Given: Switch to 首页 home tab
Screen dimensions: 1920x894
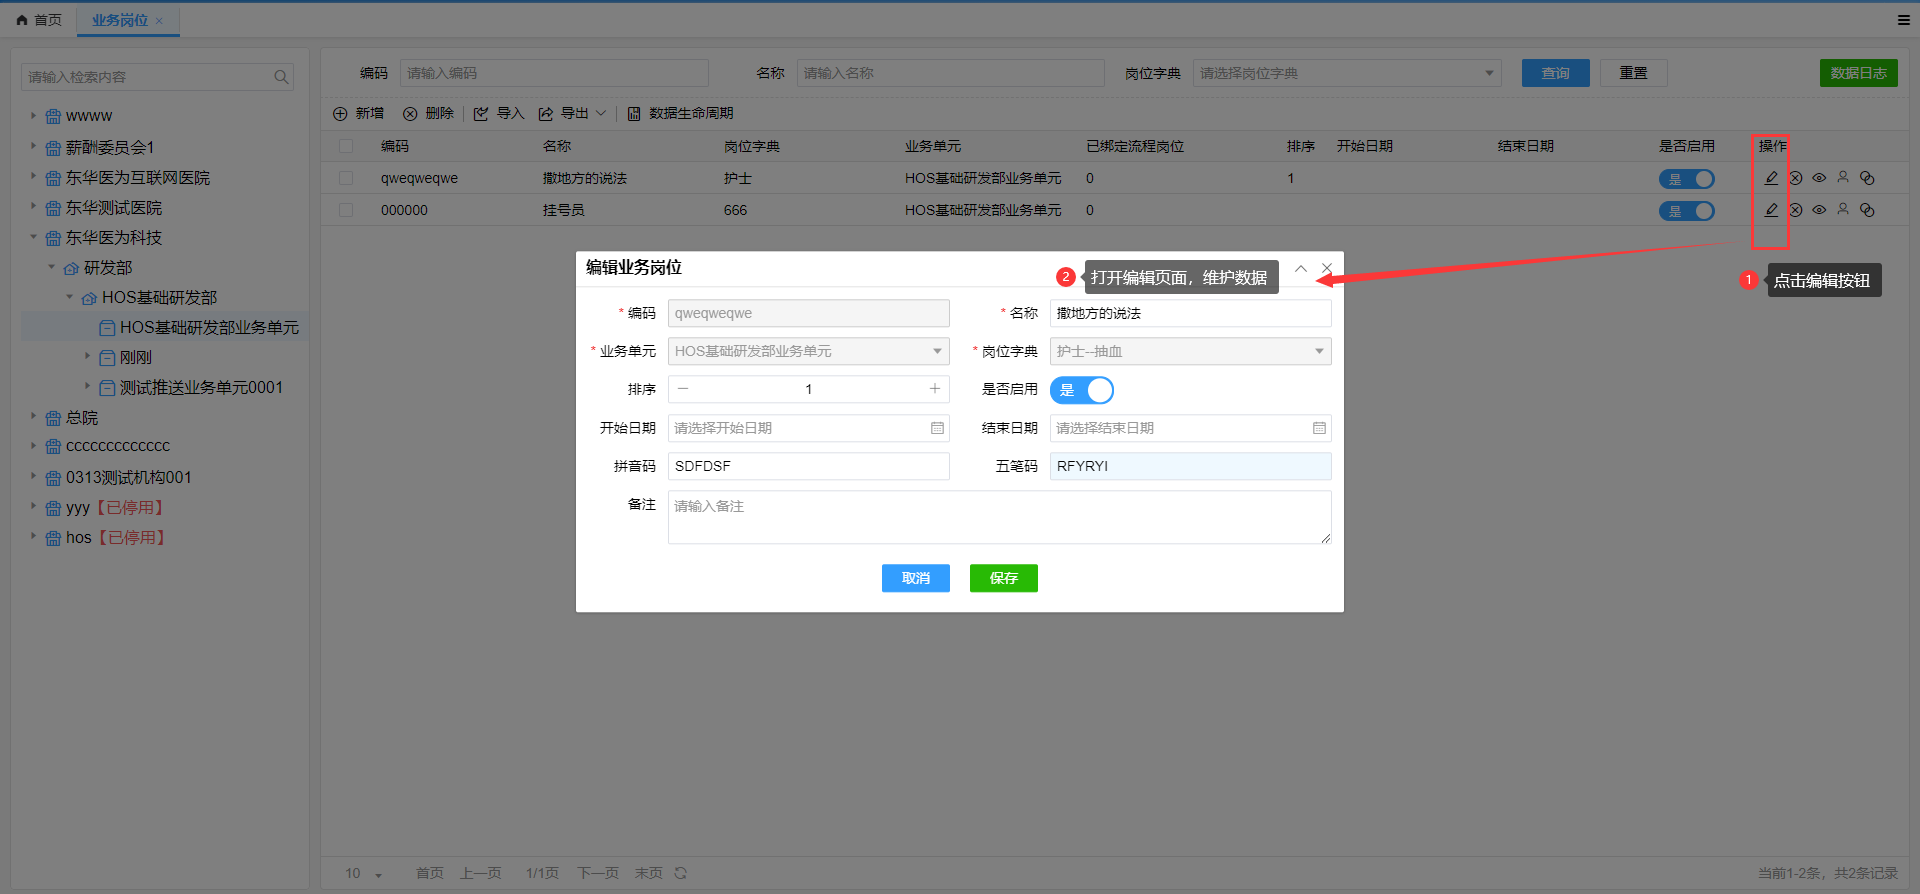Looking at the screenshot, I should coord(39,20).
